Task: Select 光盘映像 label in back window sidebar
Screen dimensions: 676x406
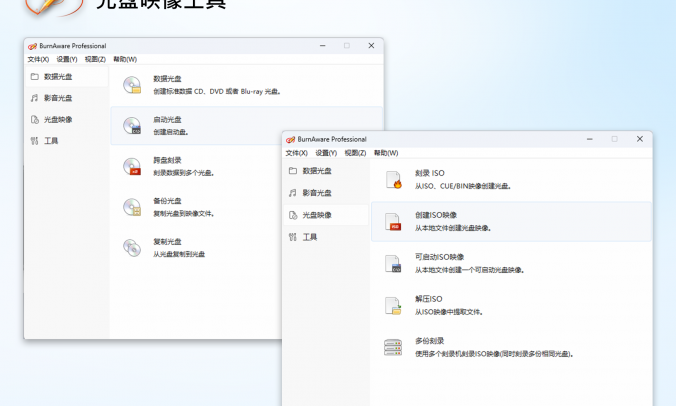Action: tap(58, 119)
